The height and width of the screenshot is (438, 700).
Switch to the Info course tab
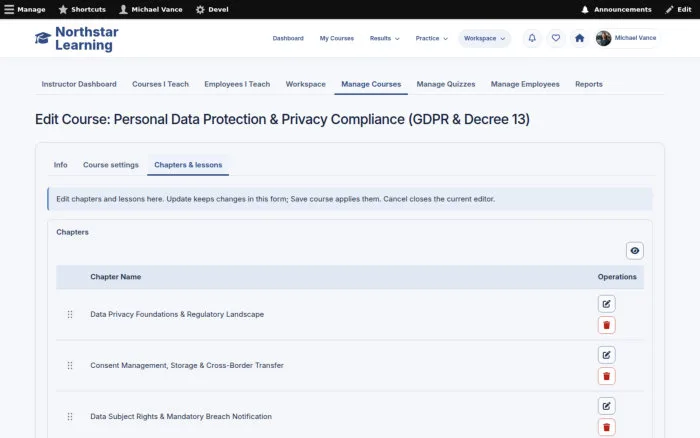click(60, 165)
